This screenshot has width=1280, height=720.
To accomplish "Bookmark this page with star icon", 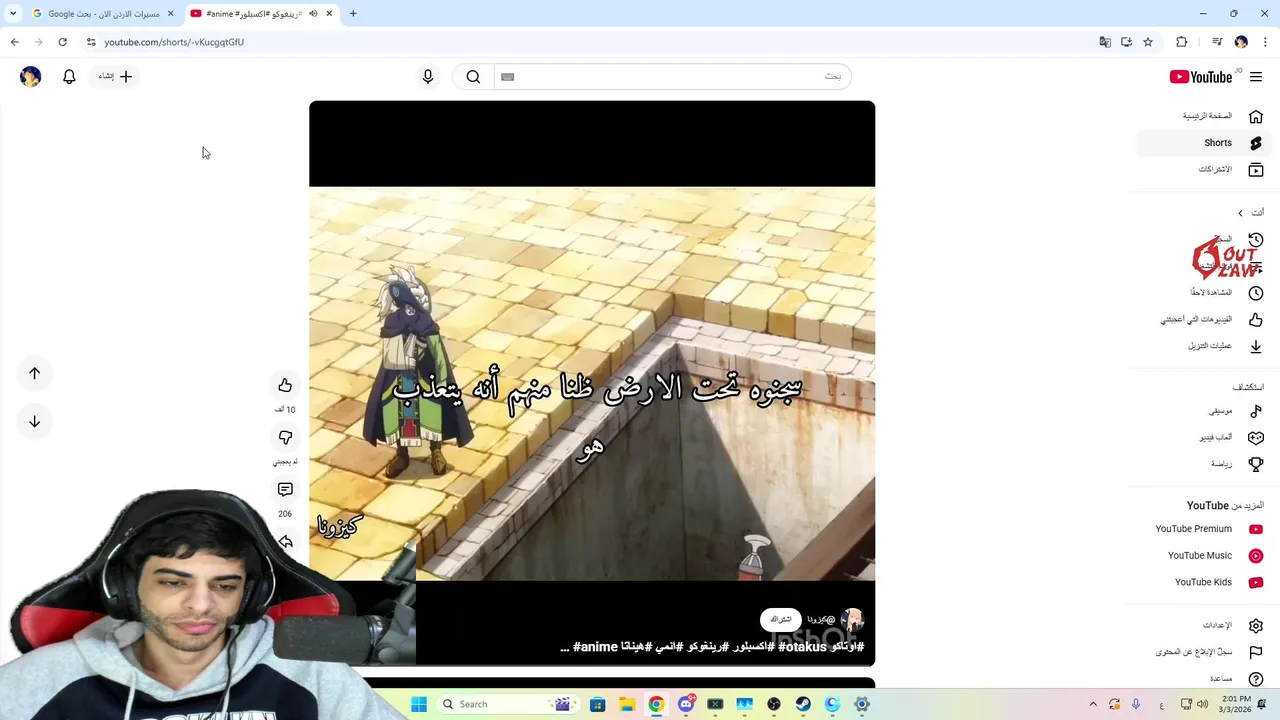I will tap(1148, 42).
